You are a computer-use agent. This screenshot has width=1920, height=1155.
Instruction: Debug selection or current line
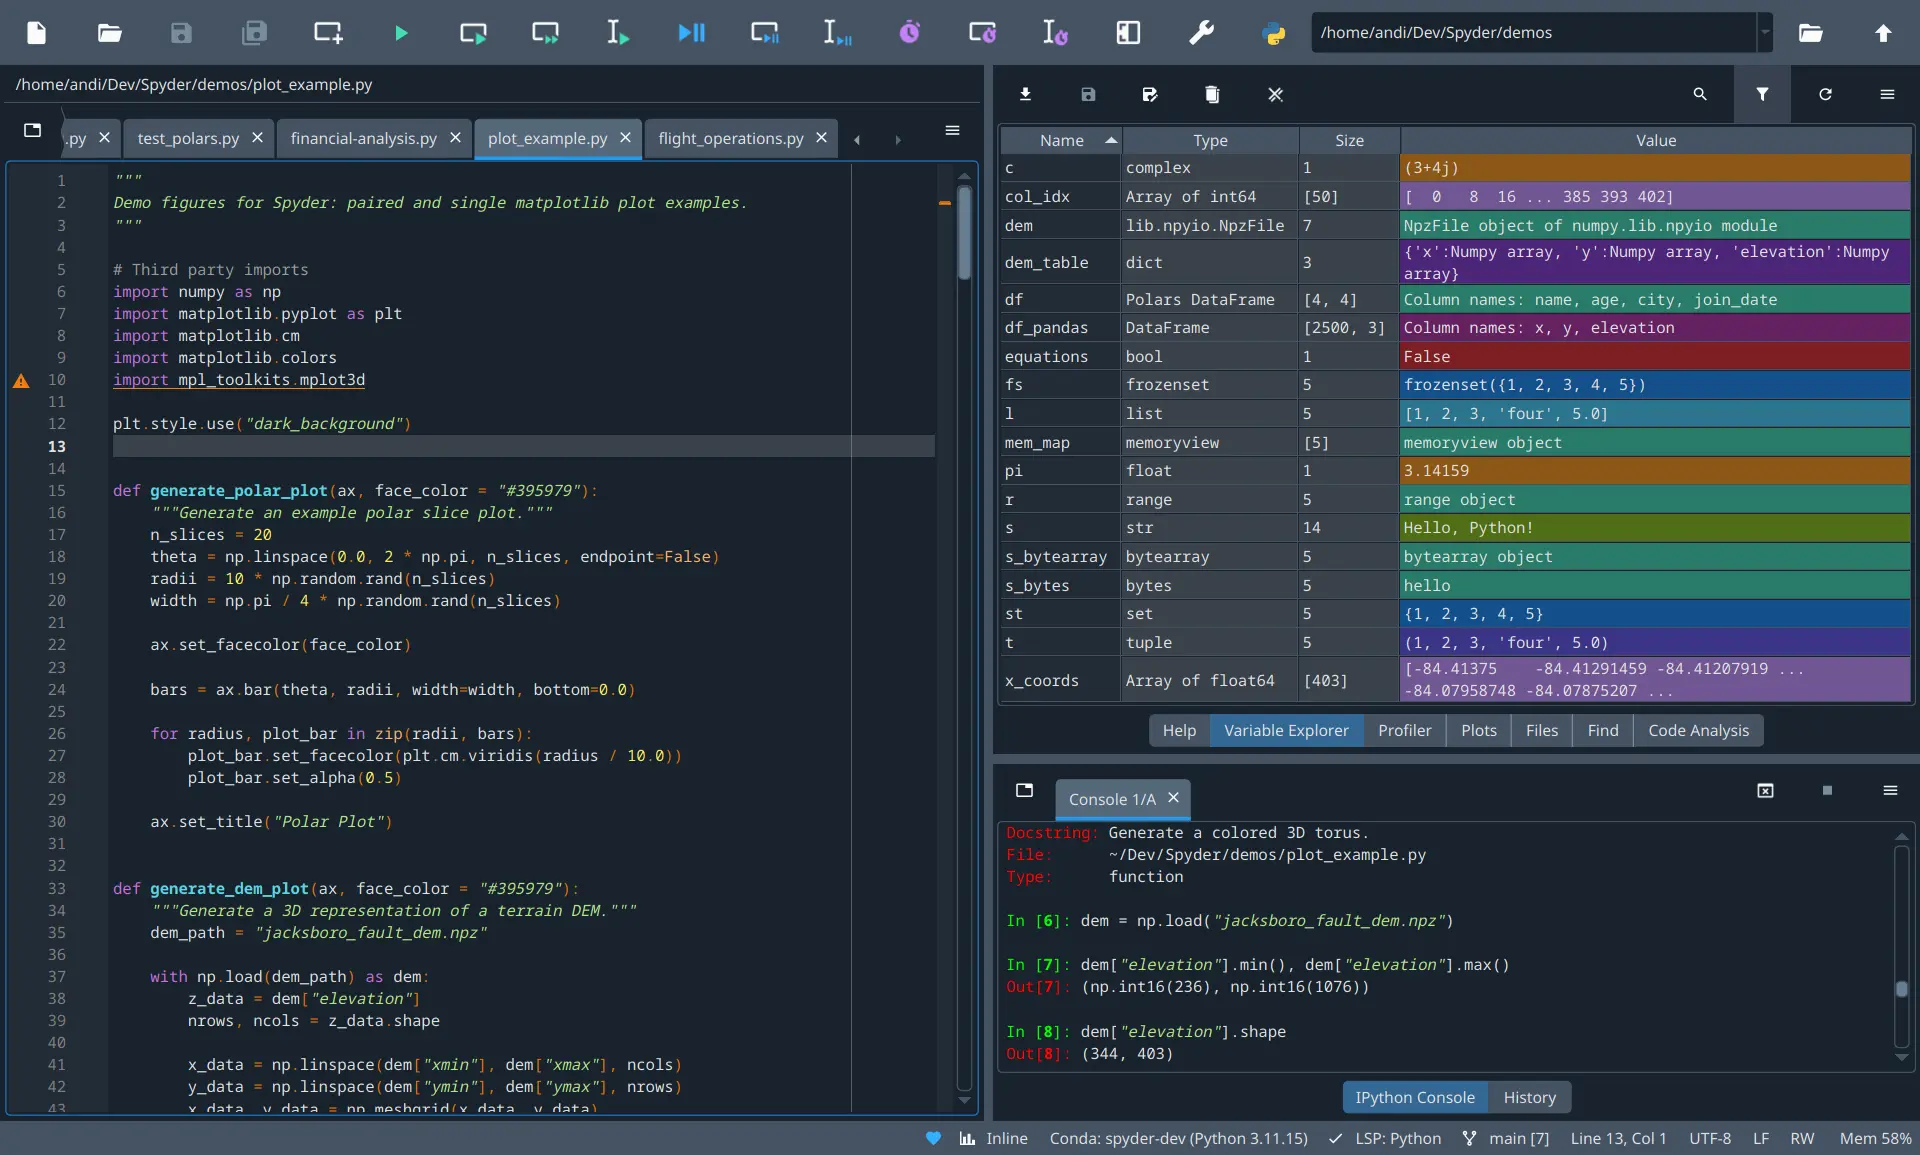837,33
